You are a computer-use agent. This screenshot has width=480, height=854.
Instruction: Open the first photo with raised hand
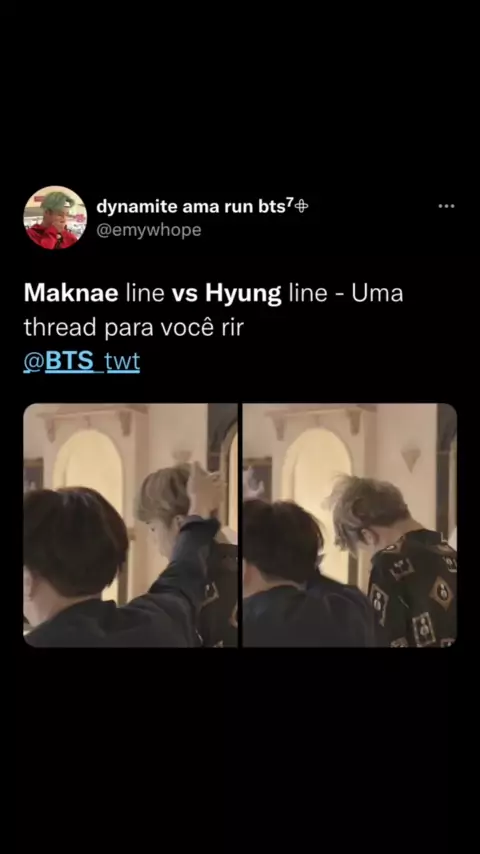[x=130, y=525]
